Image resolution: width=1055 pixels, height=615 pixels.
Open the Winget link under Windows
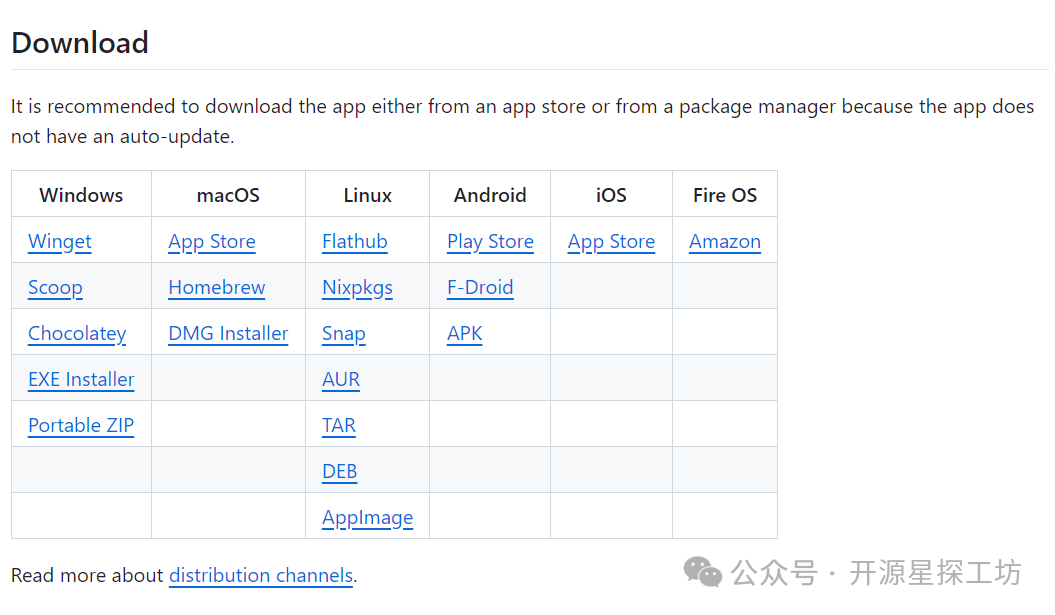[60, 242]
